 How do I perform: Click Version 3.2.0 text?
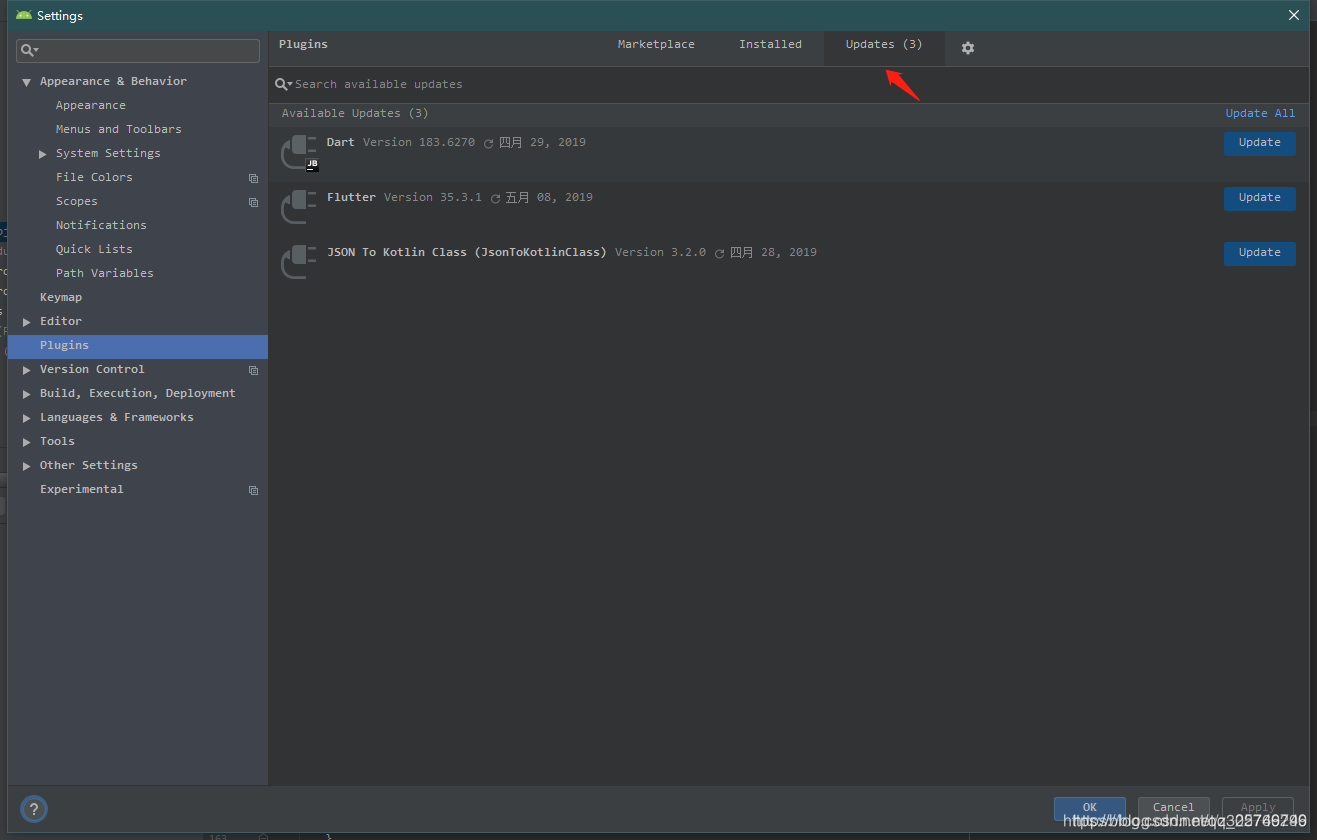[x=660, y=253]
